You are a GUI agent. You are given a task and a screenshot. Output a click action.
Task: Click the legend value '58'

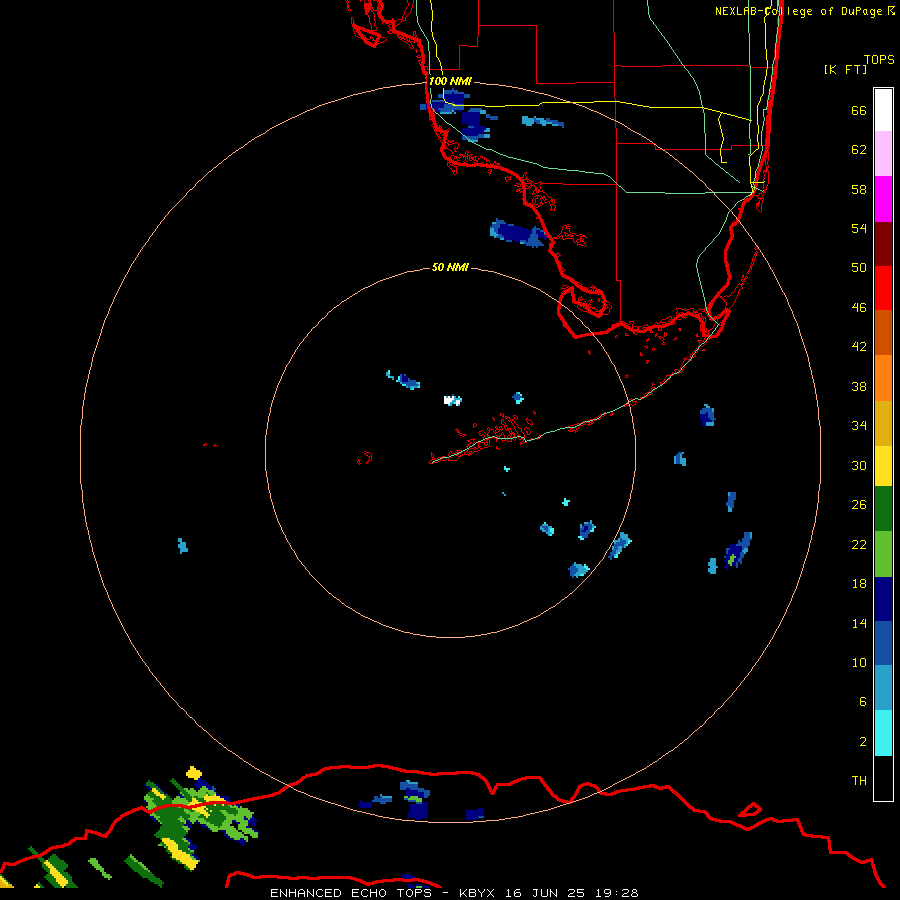pyautogui.click(x=859, y=189)
